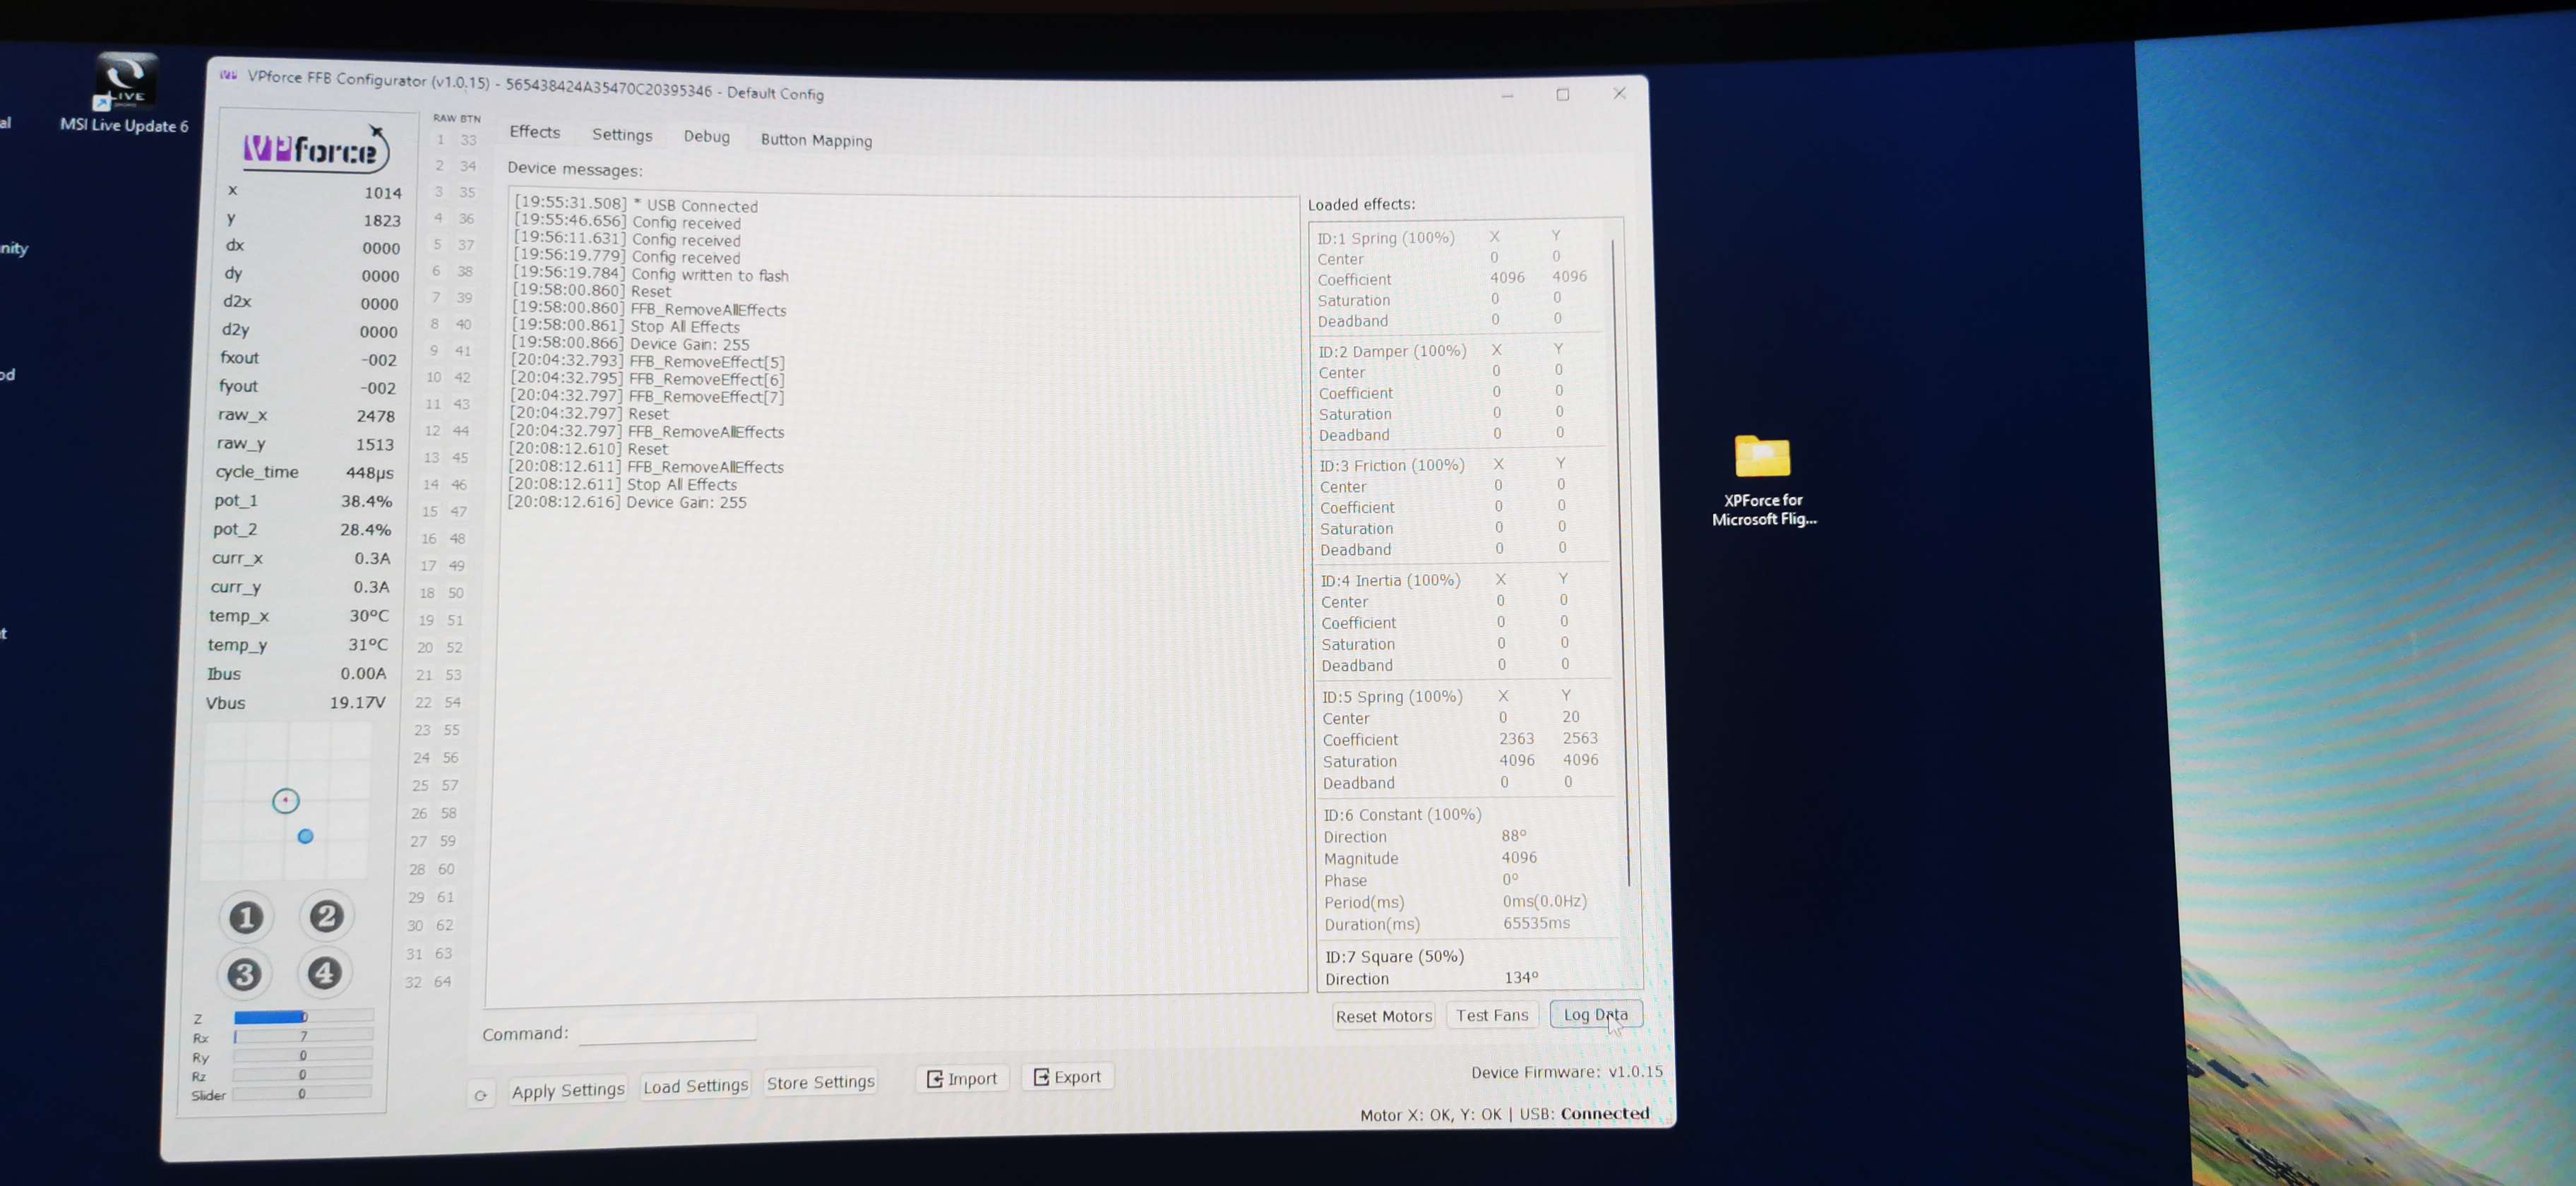2576x1186 pixels.
Task: Click round button indicator number 2
Action: pos(326,916)
